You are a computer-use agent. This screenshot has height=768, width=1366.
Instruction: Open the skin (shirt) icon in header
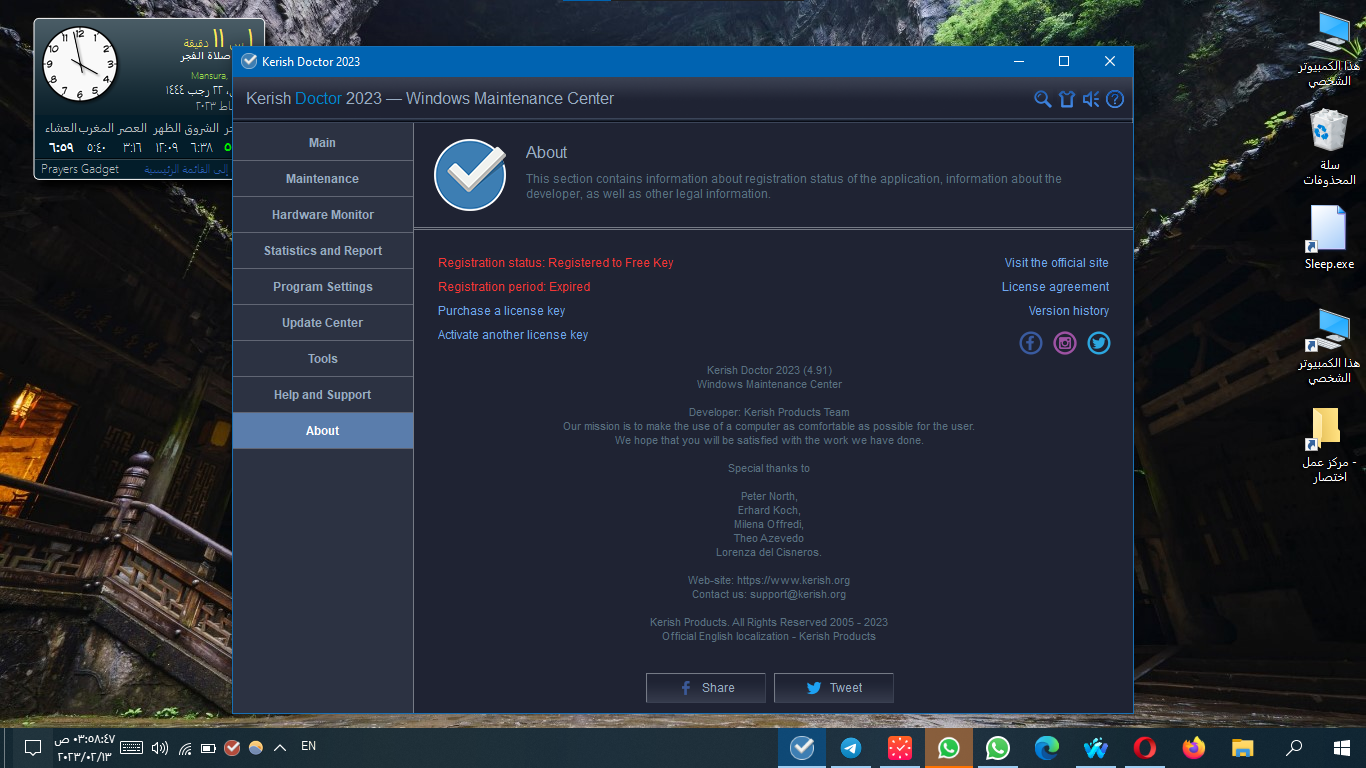click(1067, 99)
